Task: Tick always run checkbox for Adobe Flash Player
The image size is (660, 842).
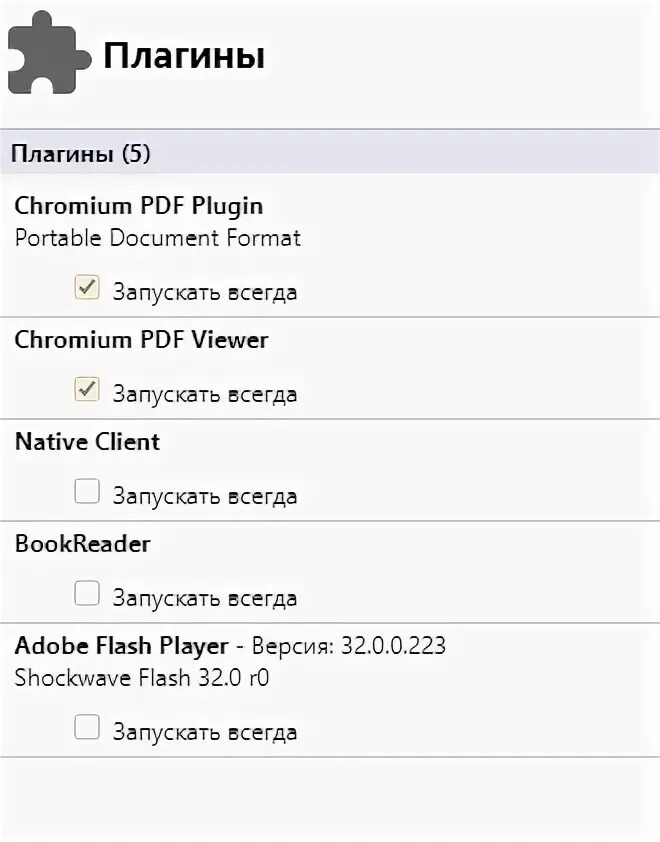Action: tap(87, 728)
